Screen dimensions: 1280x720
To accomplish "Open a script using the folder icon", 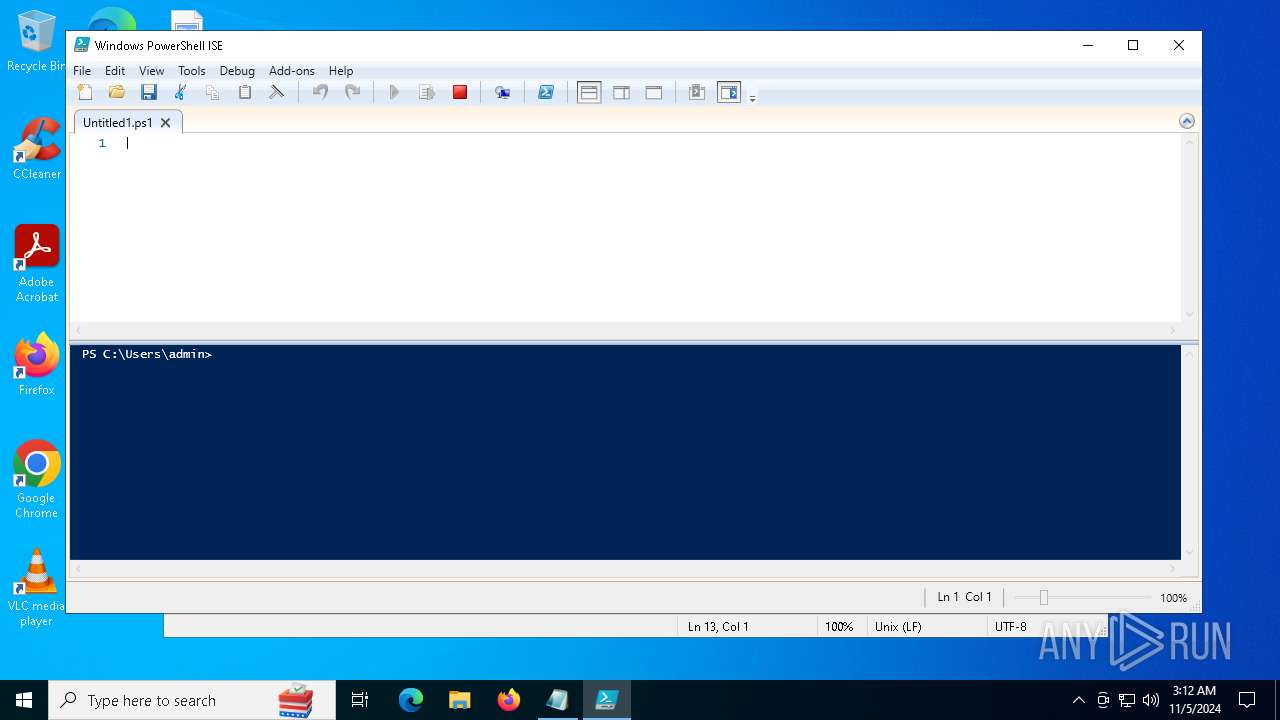I will (117, 93).
